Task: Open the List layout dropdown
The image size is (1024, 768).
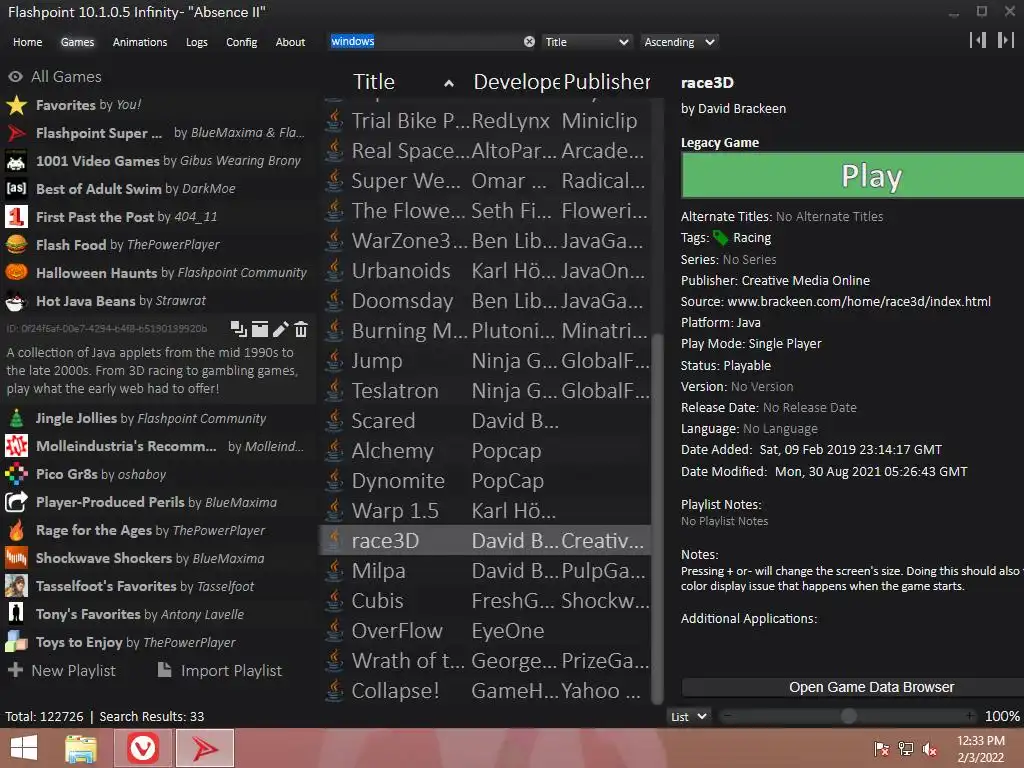Action: click(688, 716)
